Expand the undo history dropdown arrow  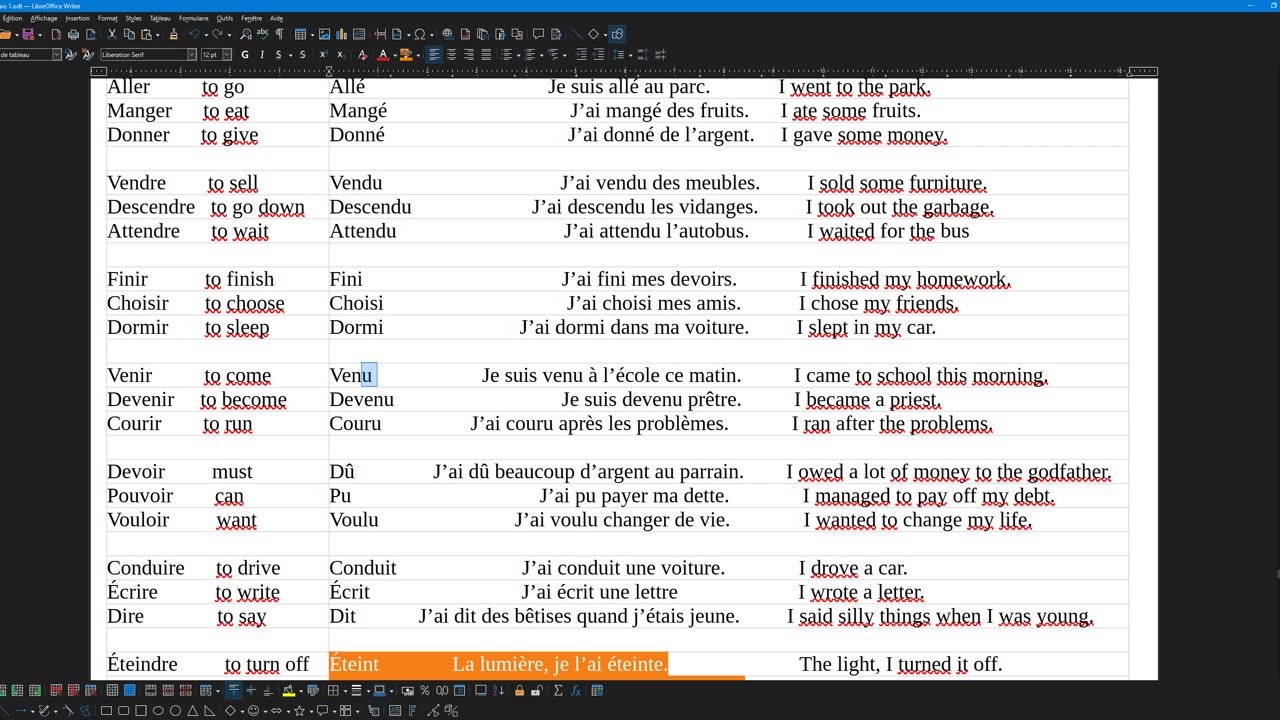tap(205, 34)
